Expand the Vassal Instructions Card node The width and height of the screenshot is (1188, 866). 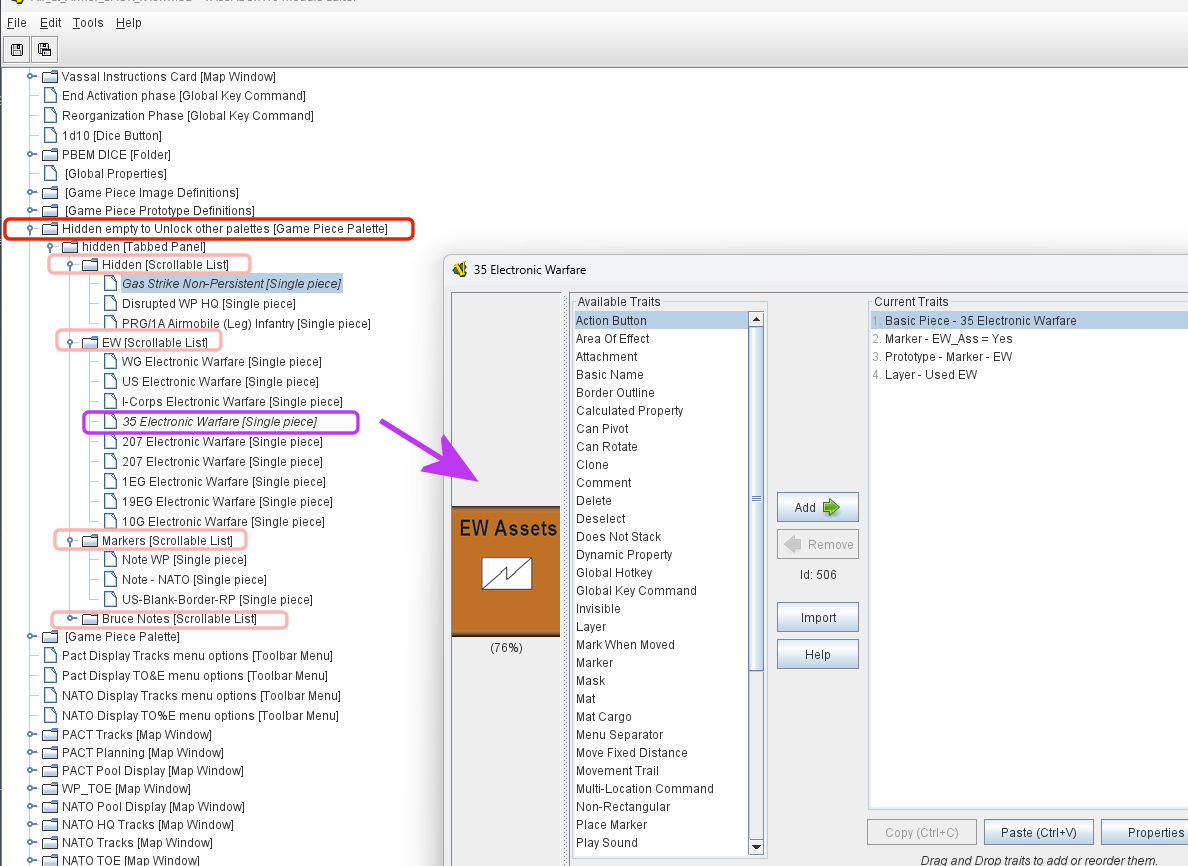coord(30,77)
